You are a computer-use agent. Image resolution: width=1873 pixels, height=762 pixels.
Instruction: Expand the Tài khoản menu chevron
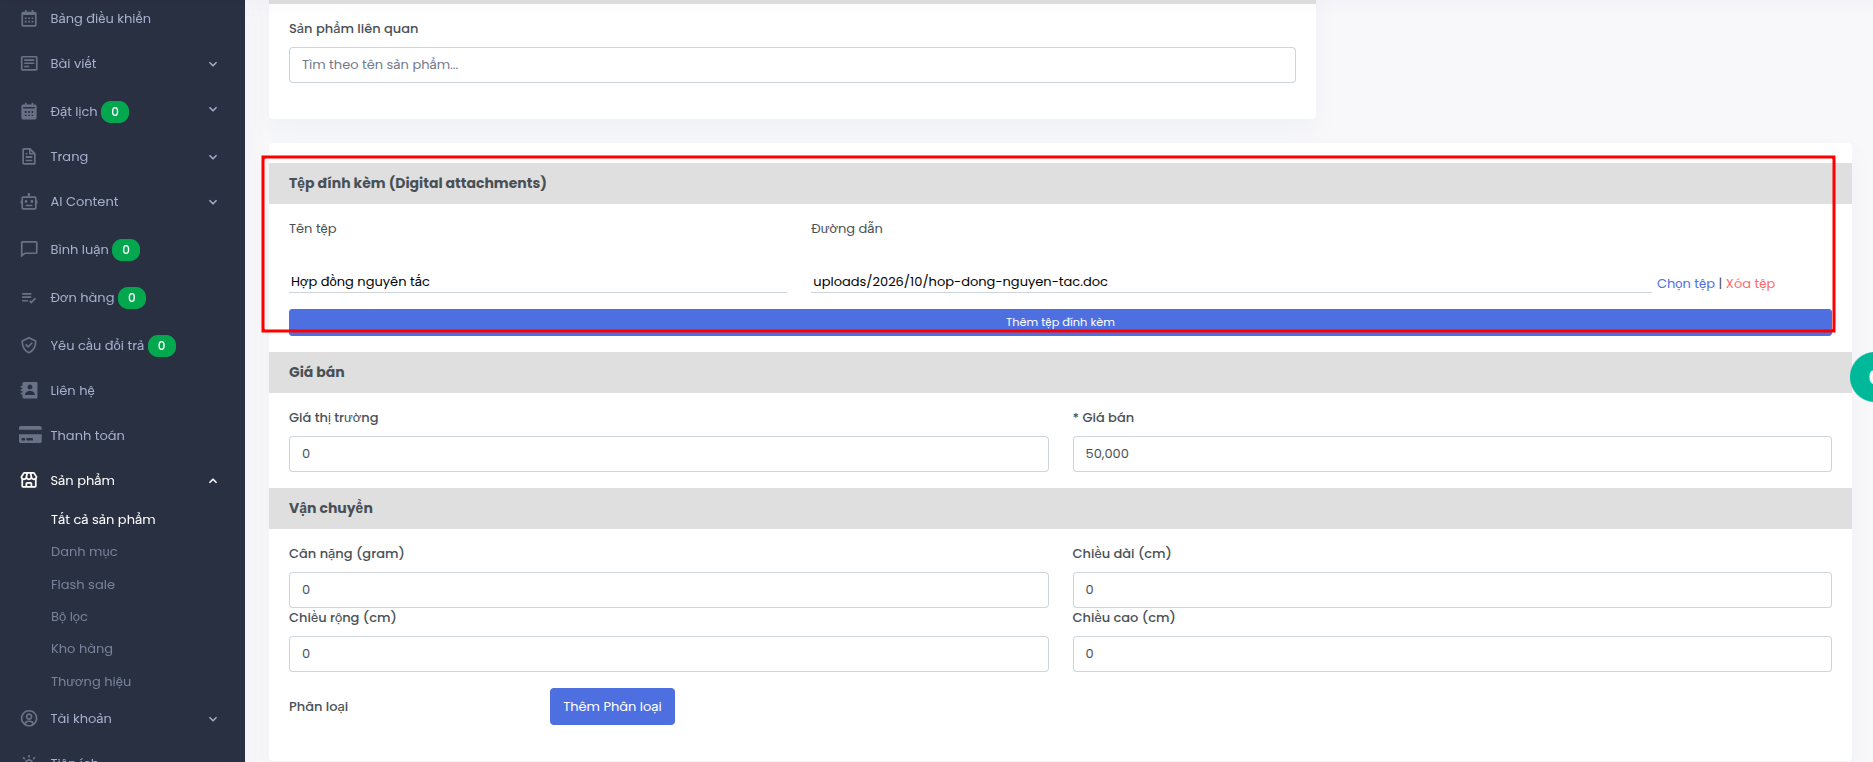213,719
